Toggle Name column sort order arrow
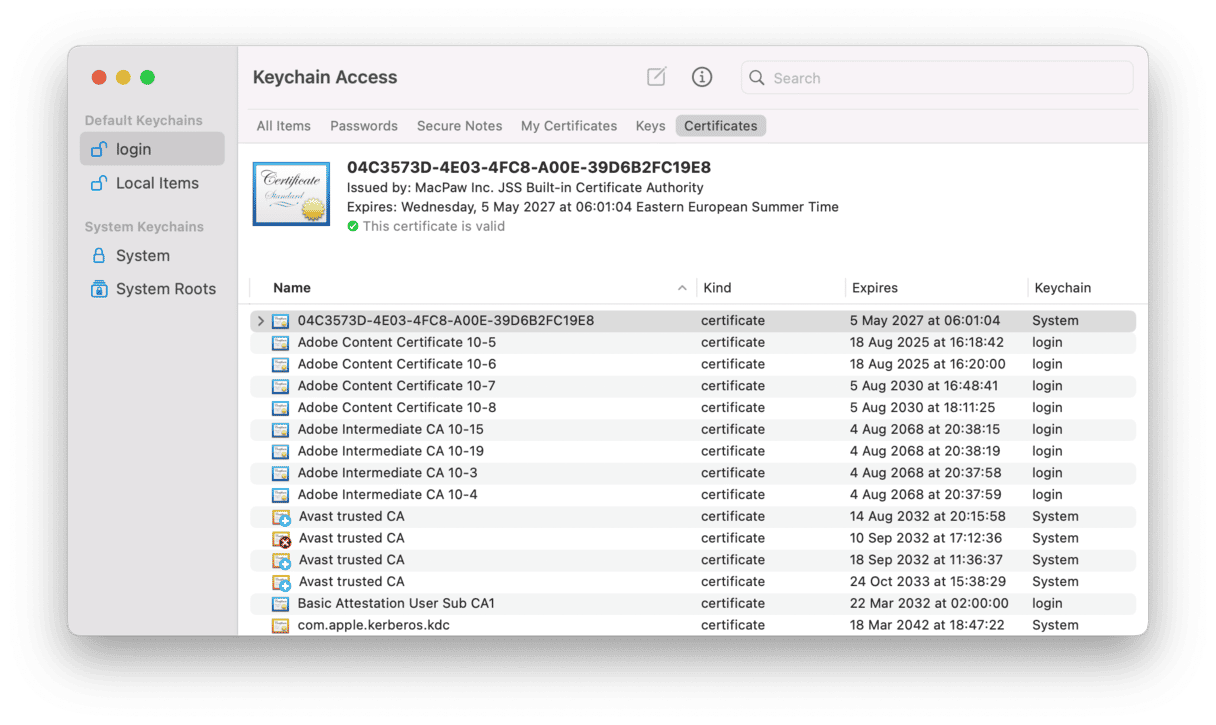The height and width of the screenshot is (725, 1216). [x=682, y=288]
